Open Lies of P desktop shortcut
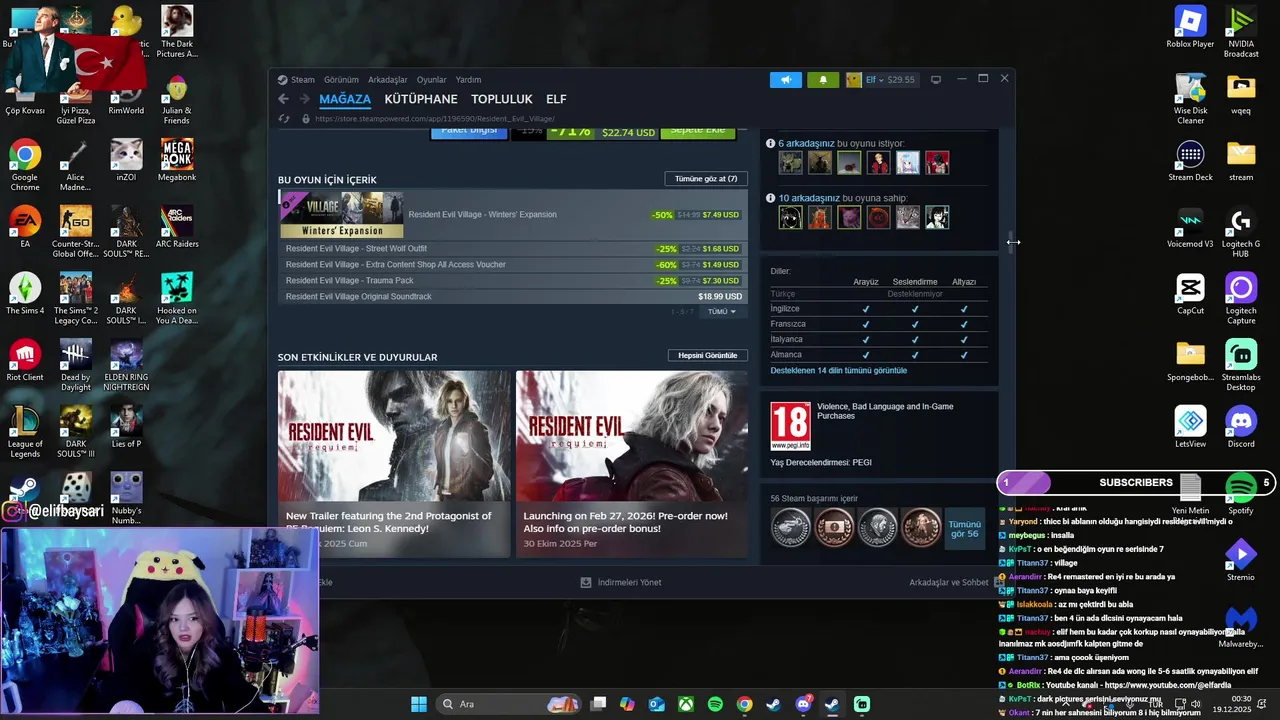Viewport: 1280px width, 720px height. [x=126, y=428]
